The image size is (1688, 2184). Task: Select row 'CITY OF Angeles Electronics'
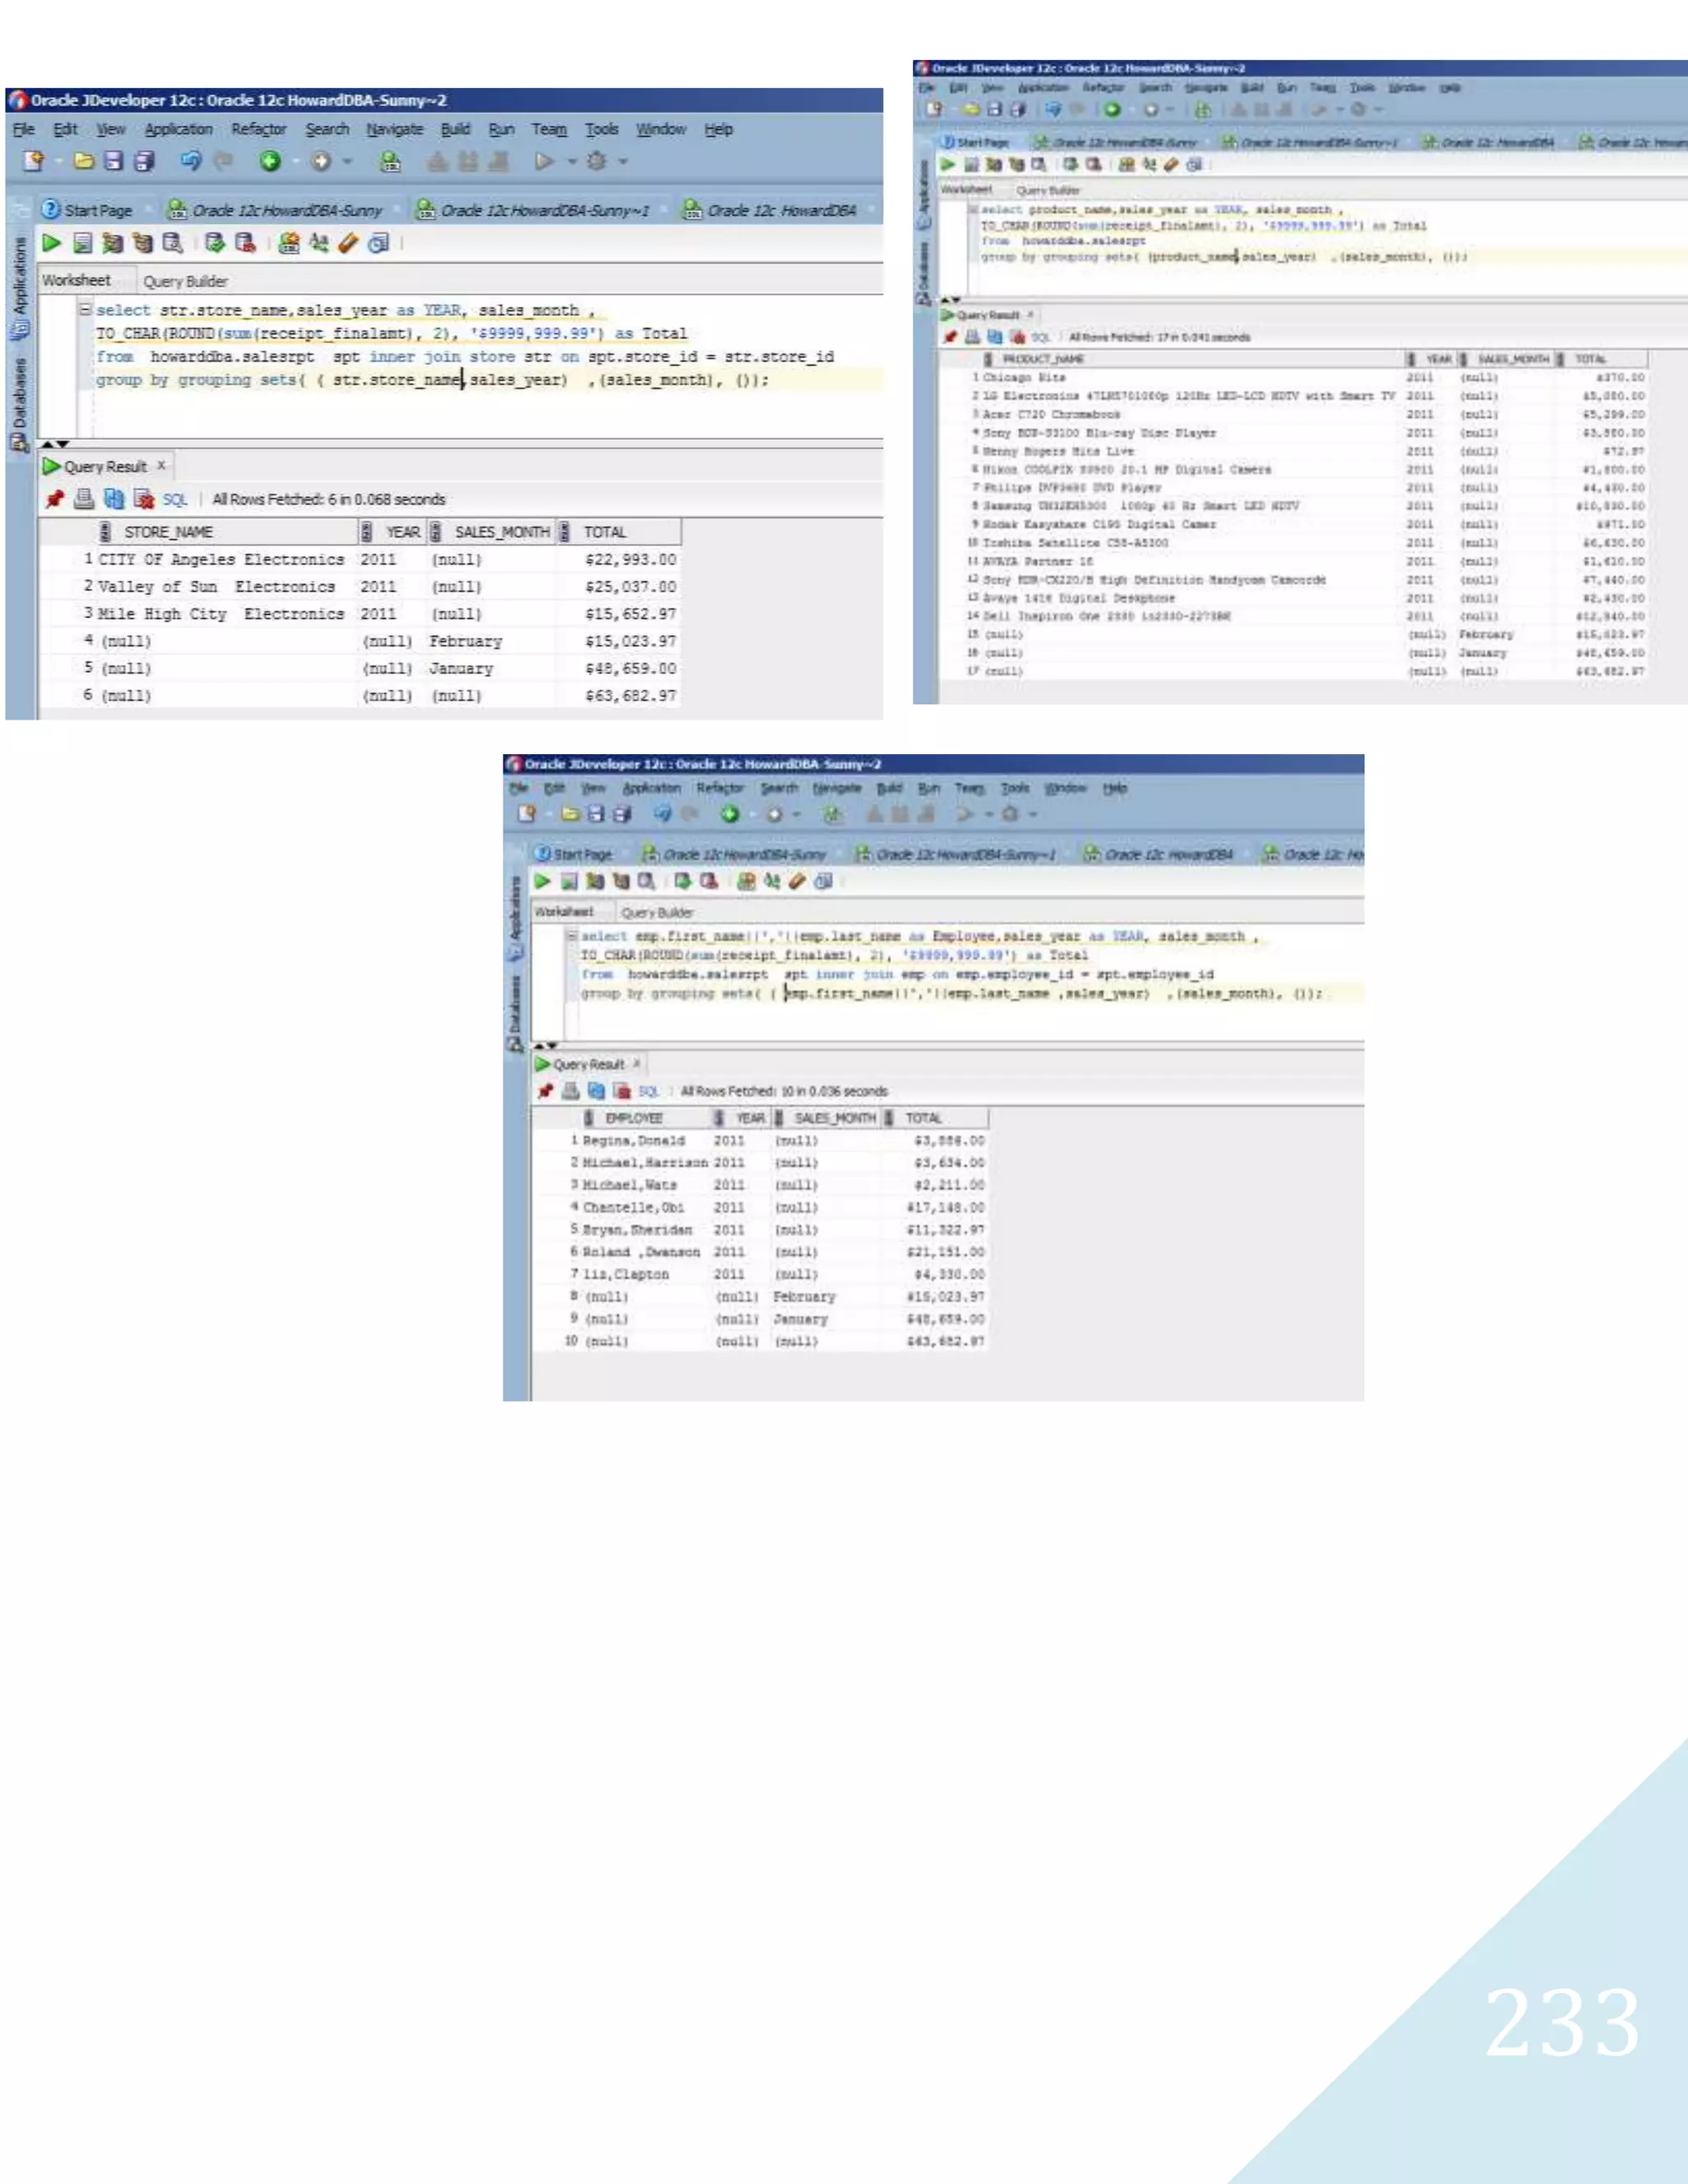click(x=360, y=559)
